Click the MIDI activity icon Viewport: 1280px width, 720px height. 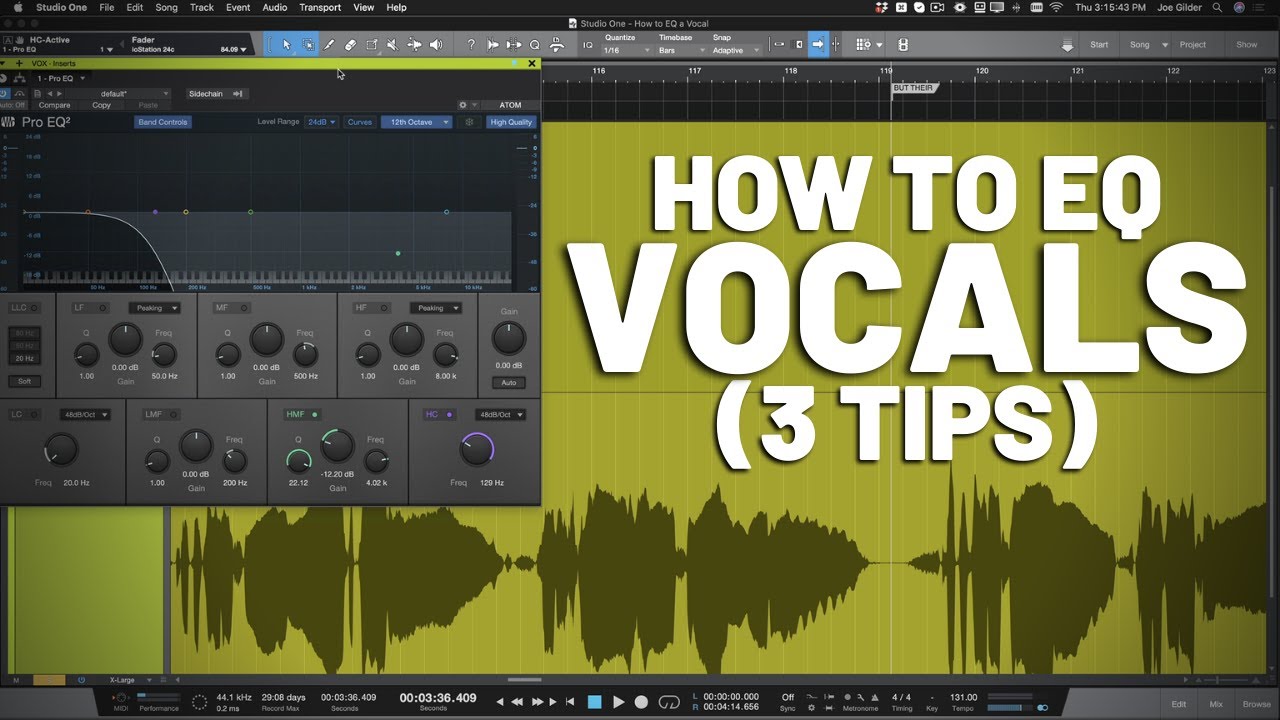(121, 698)
